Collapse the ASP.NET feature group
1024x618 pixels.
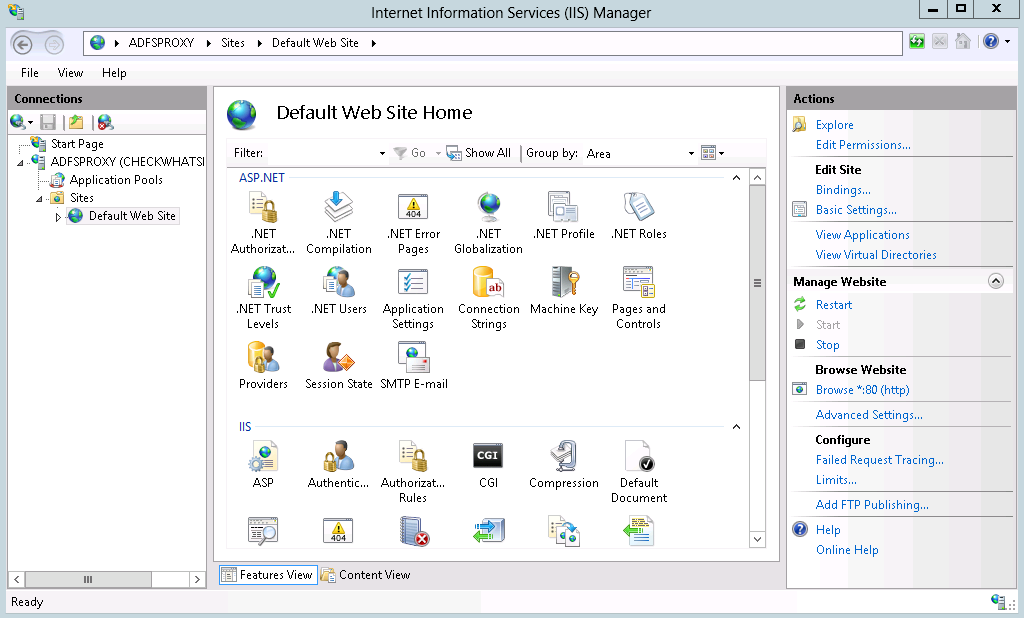(736, 178)
